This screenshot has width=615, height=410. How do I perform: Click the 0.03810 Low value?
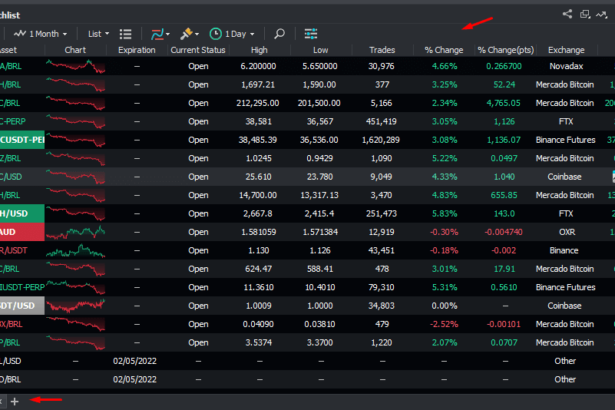click(319, 324)
